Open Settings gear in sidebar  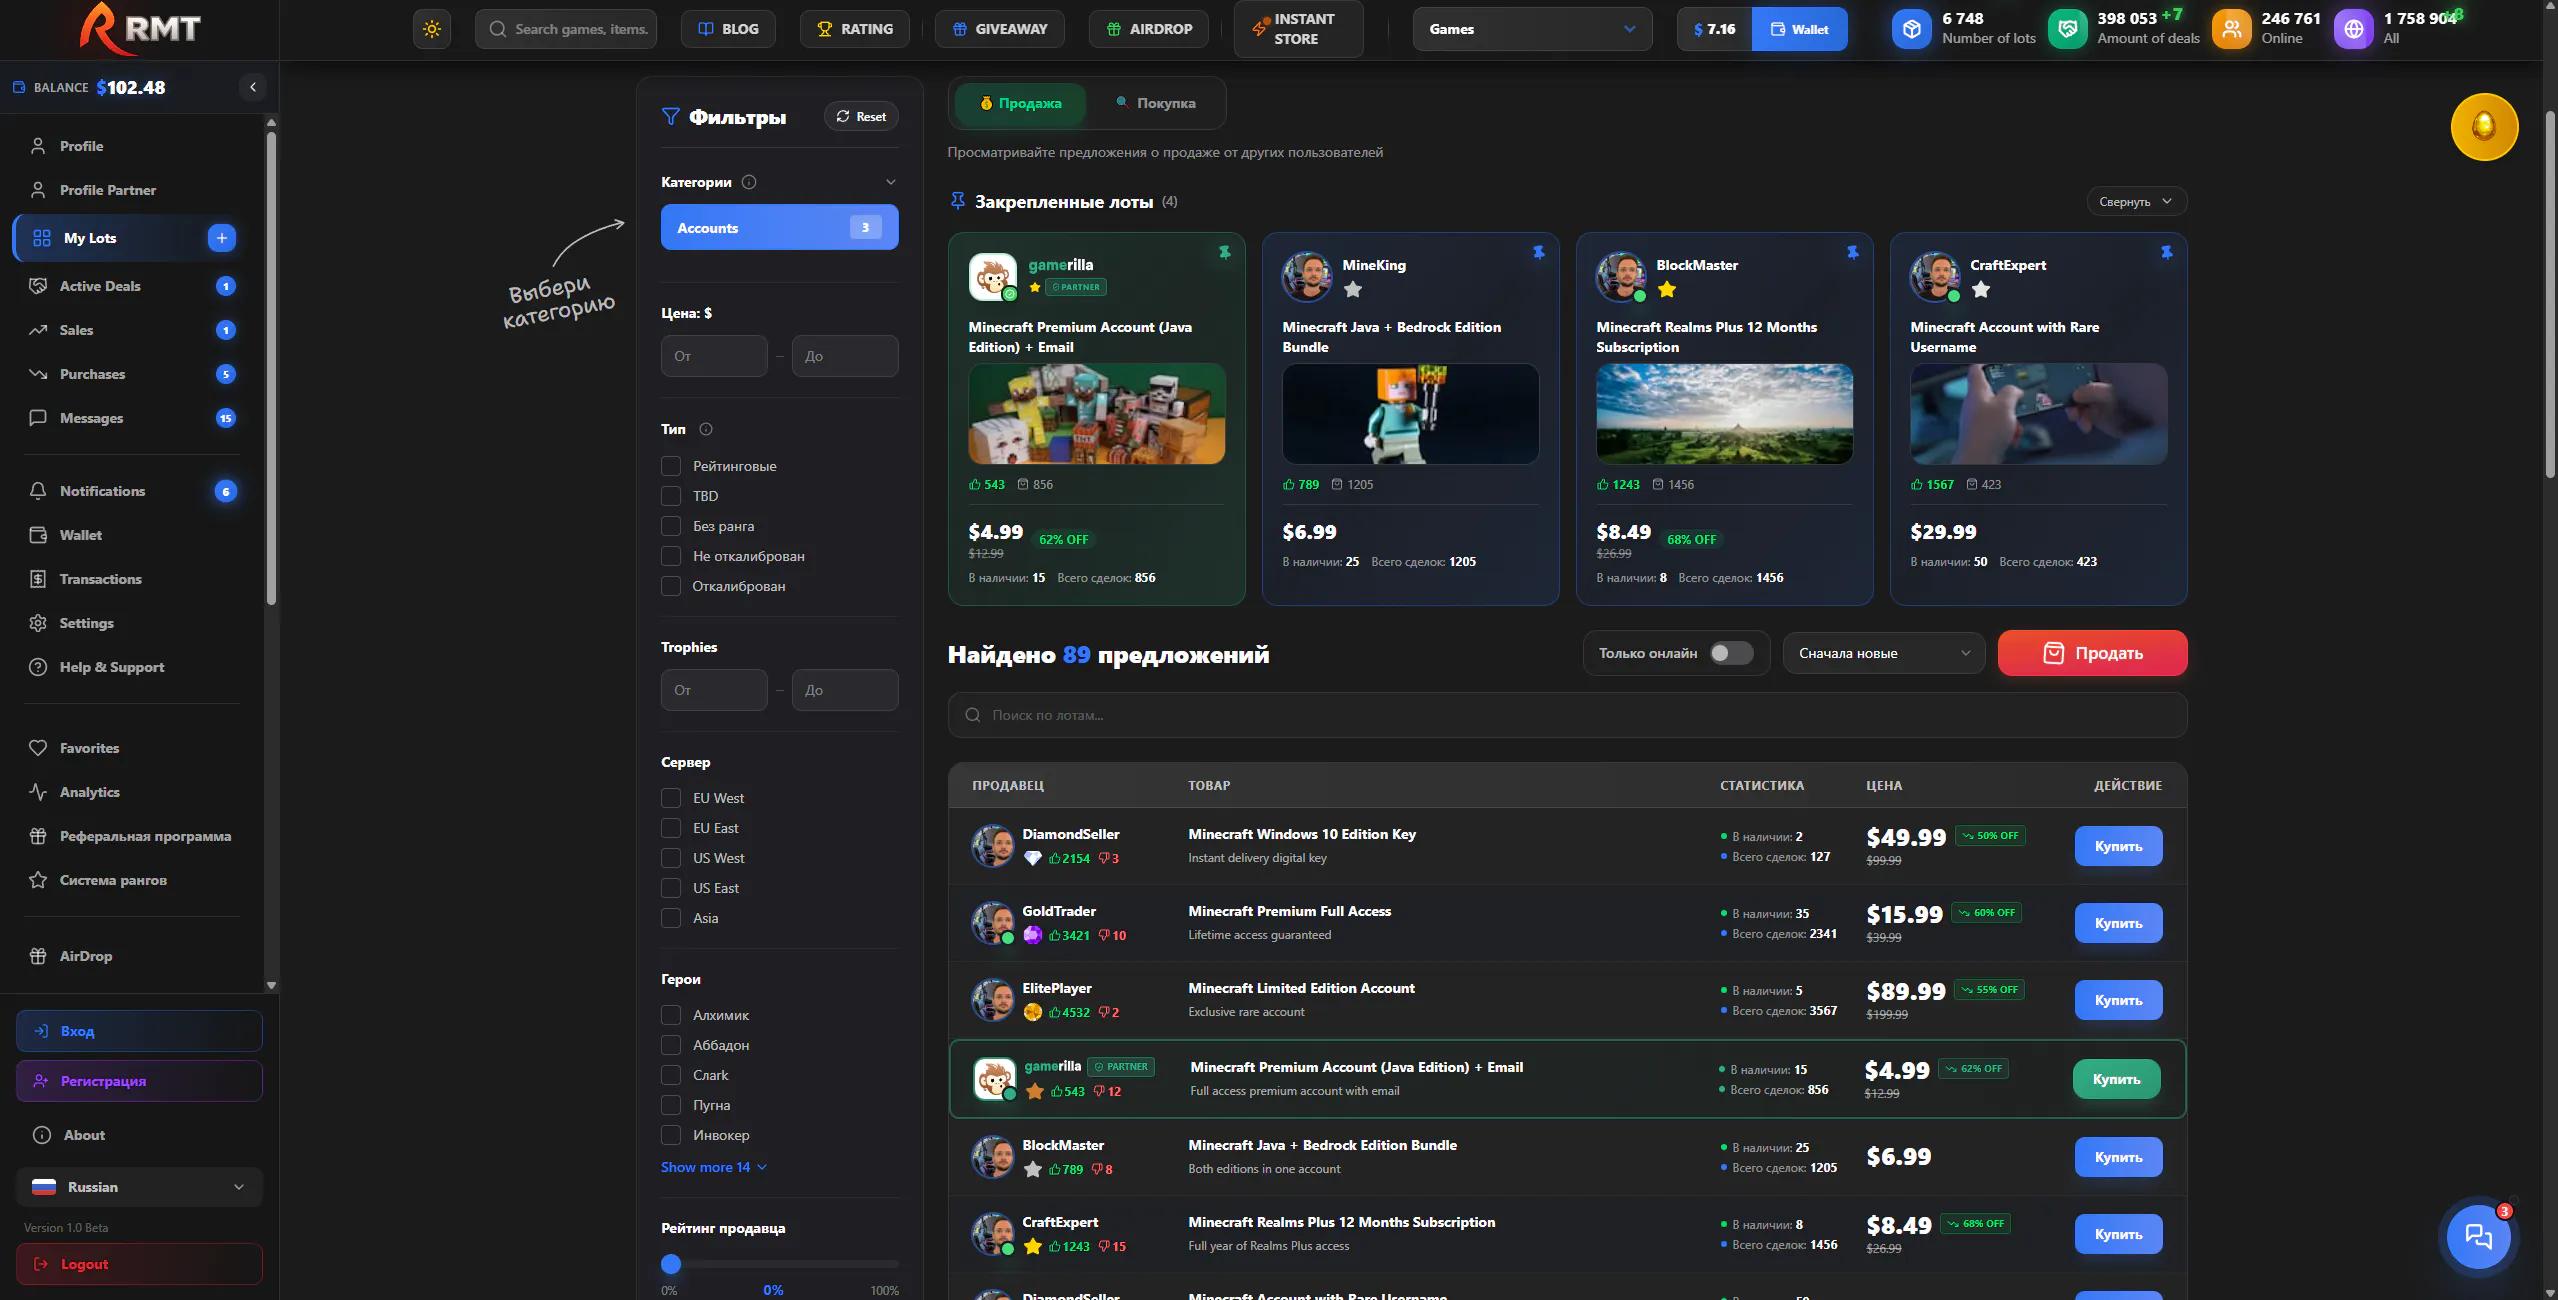point(38,623)
